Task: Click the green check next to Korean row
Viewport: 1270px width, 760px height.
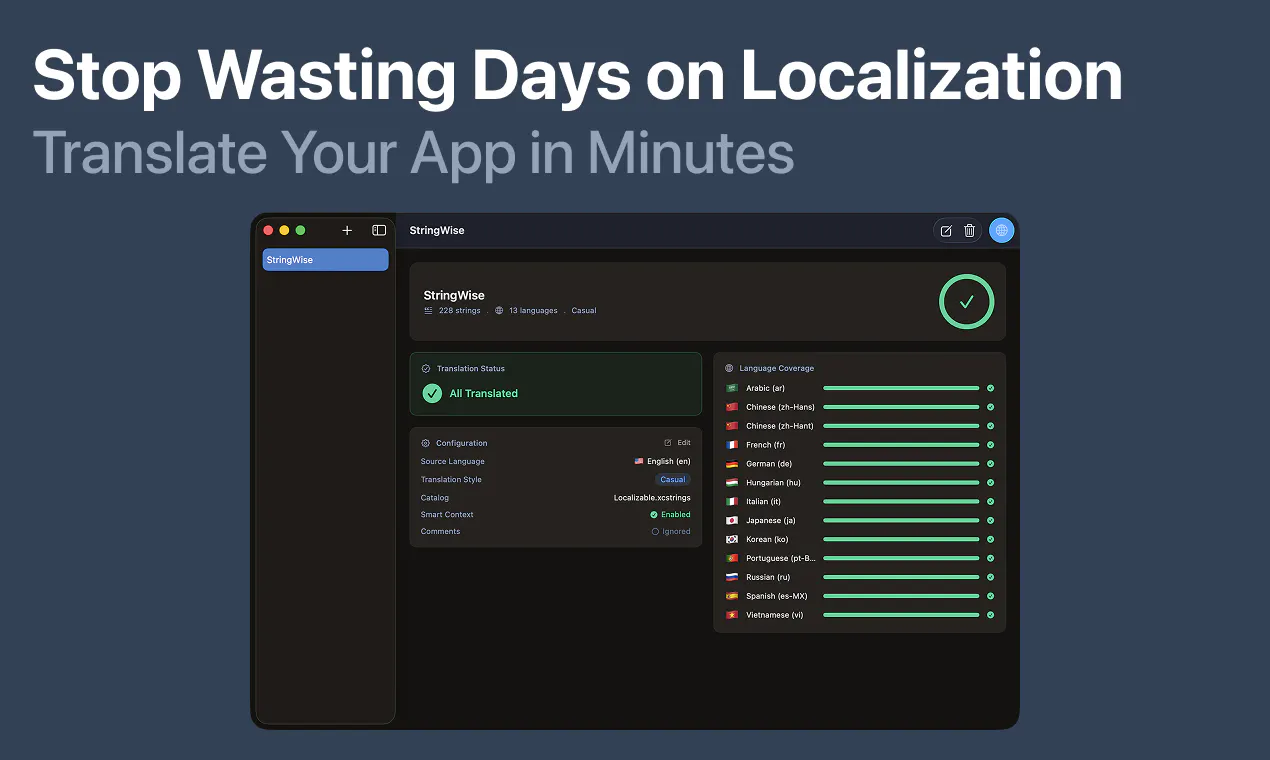Action: (x=990, y=540)
